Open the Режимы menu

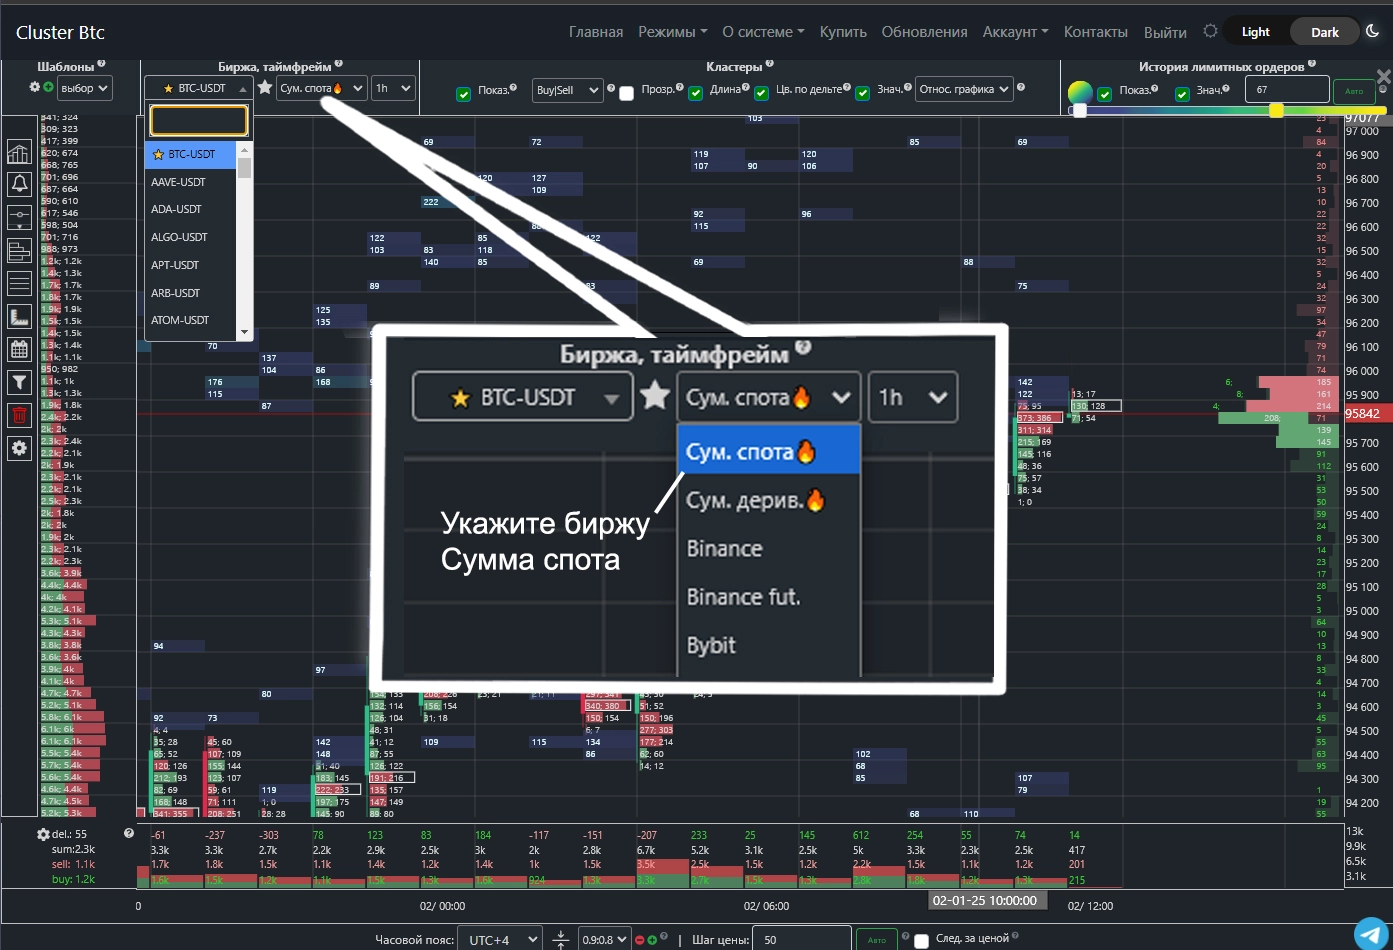pyautogui.click(x=672, y=32)
